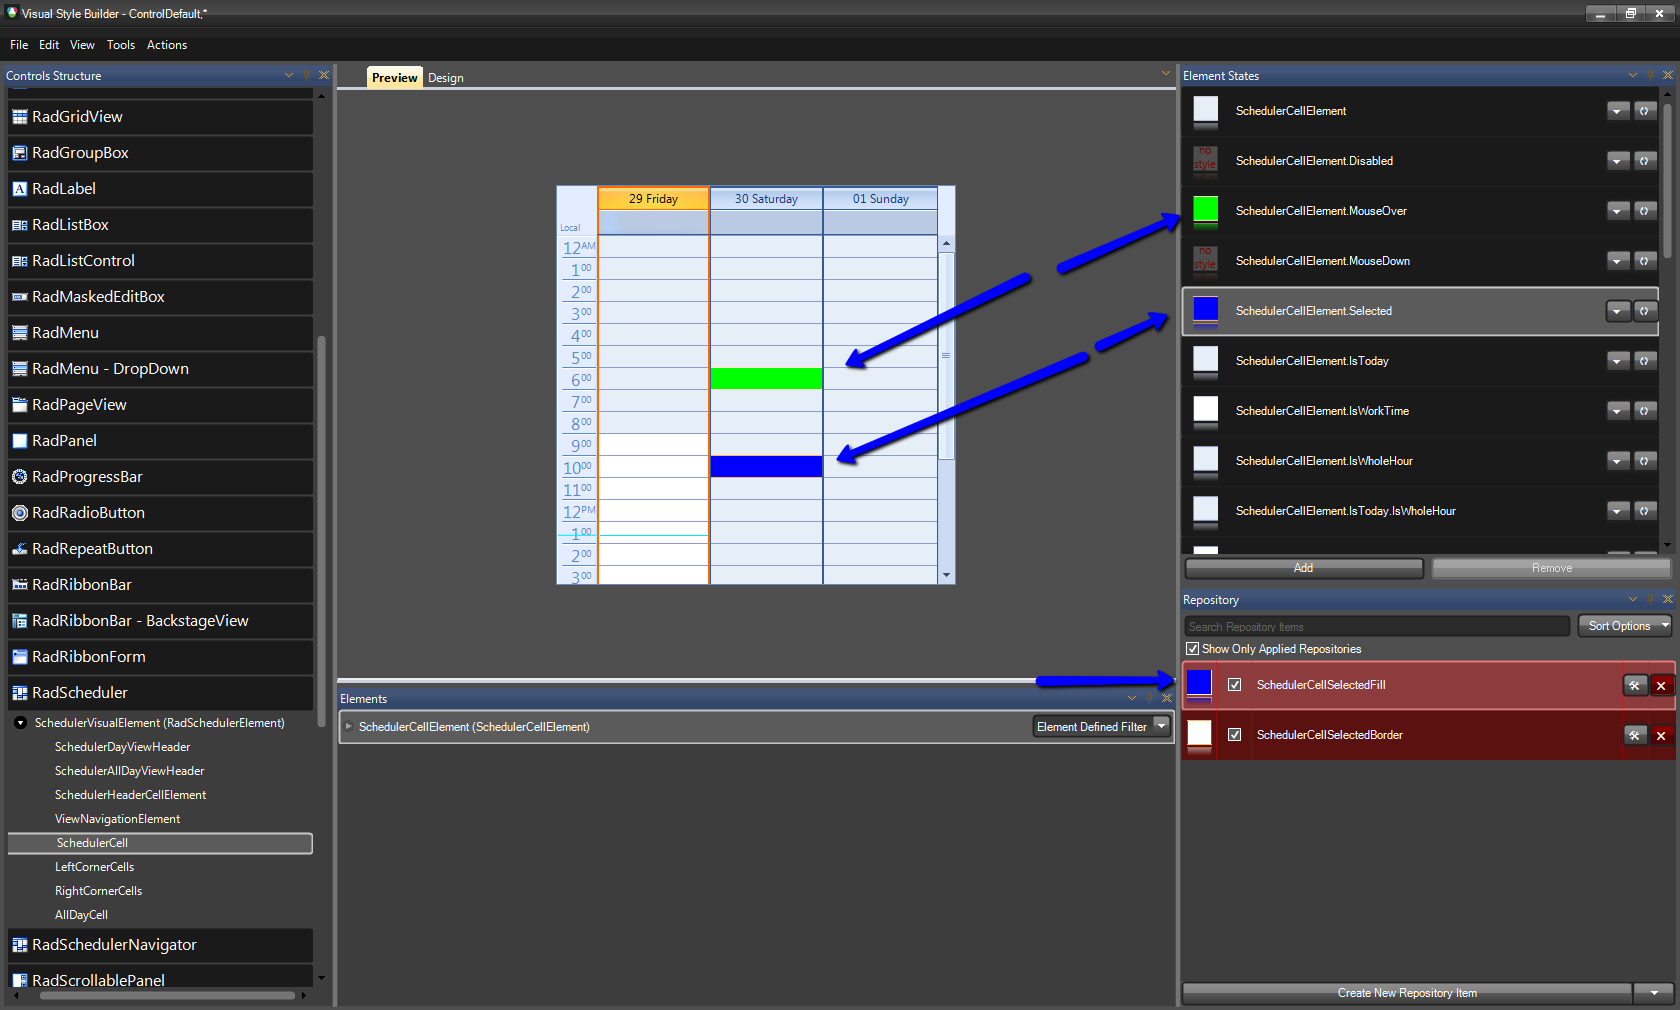The height and width of the screenshot is (1010, 1680).
Task: Click the 30 Saturday column header
Action: 766,198
